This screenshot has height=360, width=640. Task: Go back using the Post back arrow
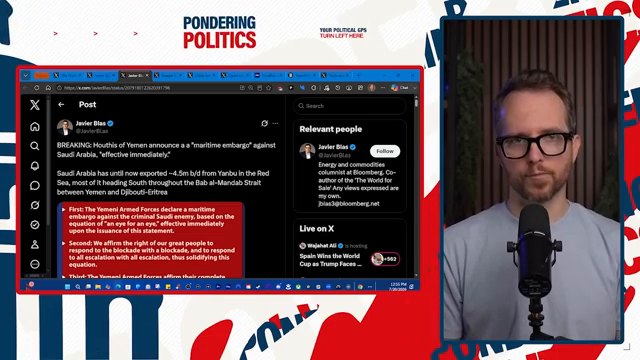click(x=61, y=105)
